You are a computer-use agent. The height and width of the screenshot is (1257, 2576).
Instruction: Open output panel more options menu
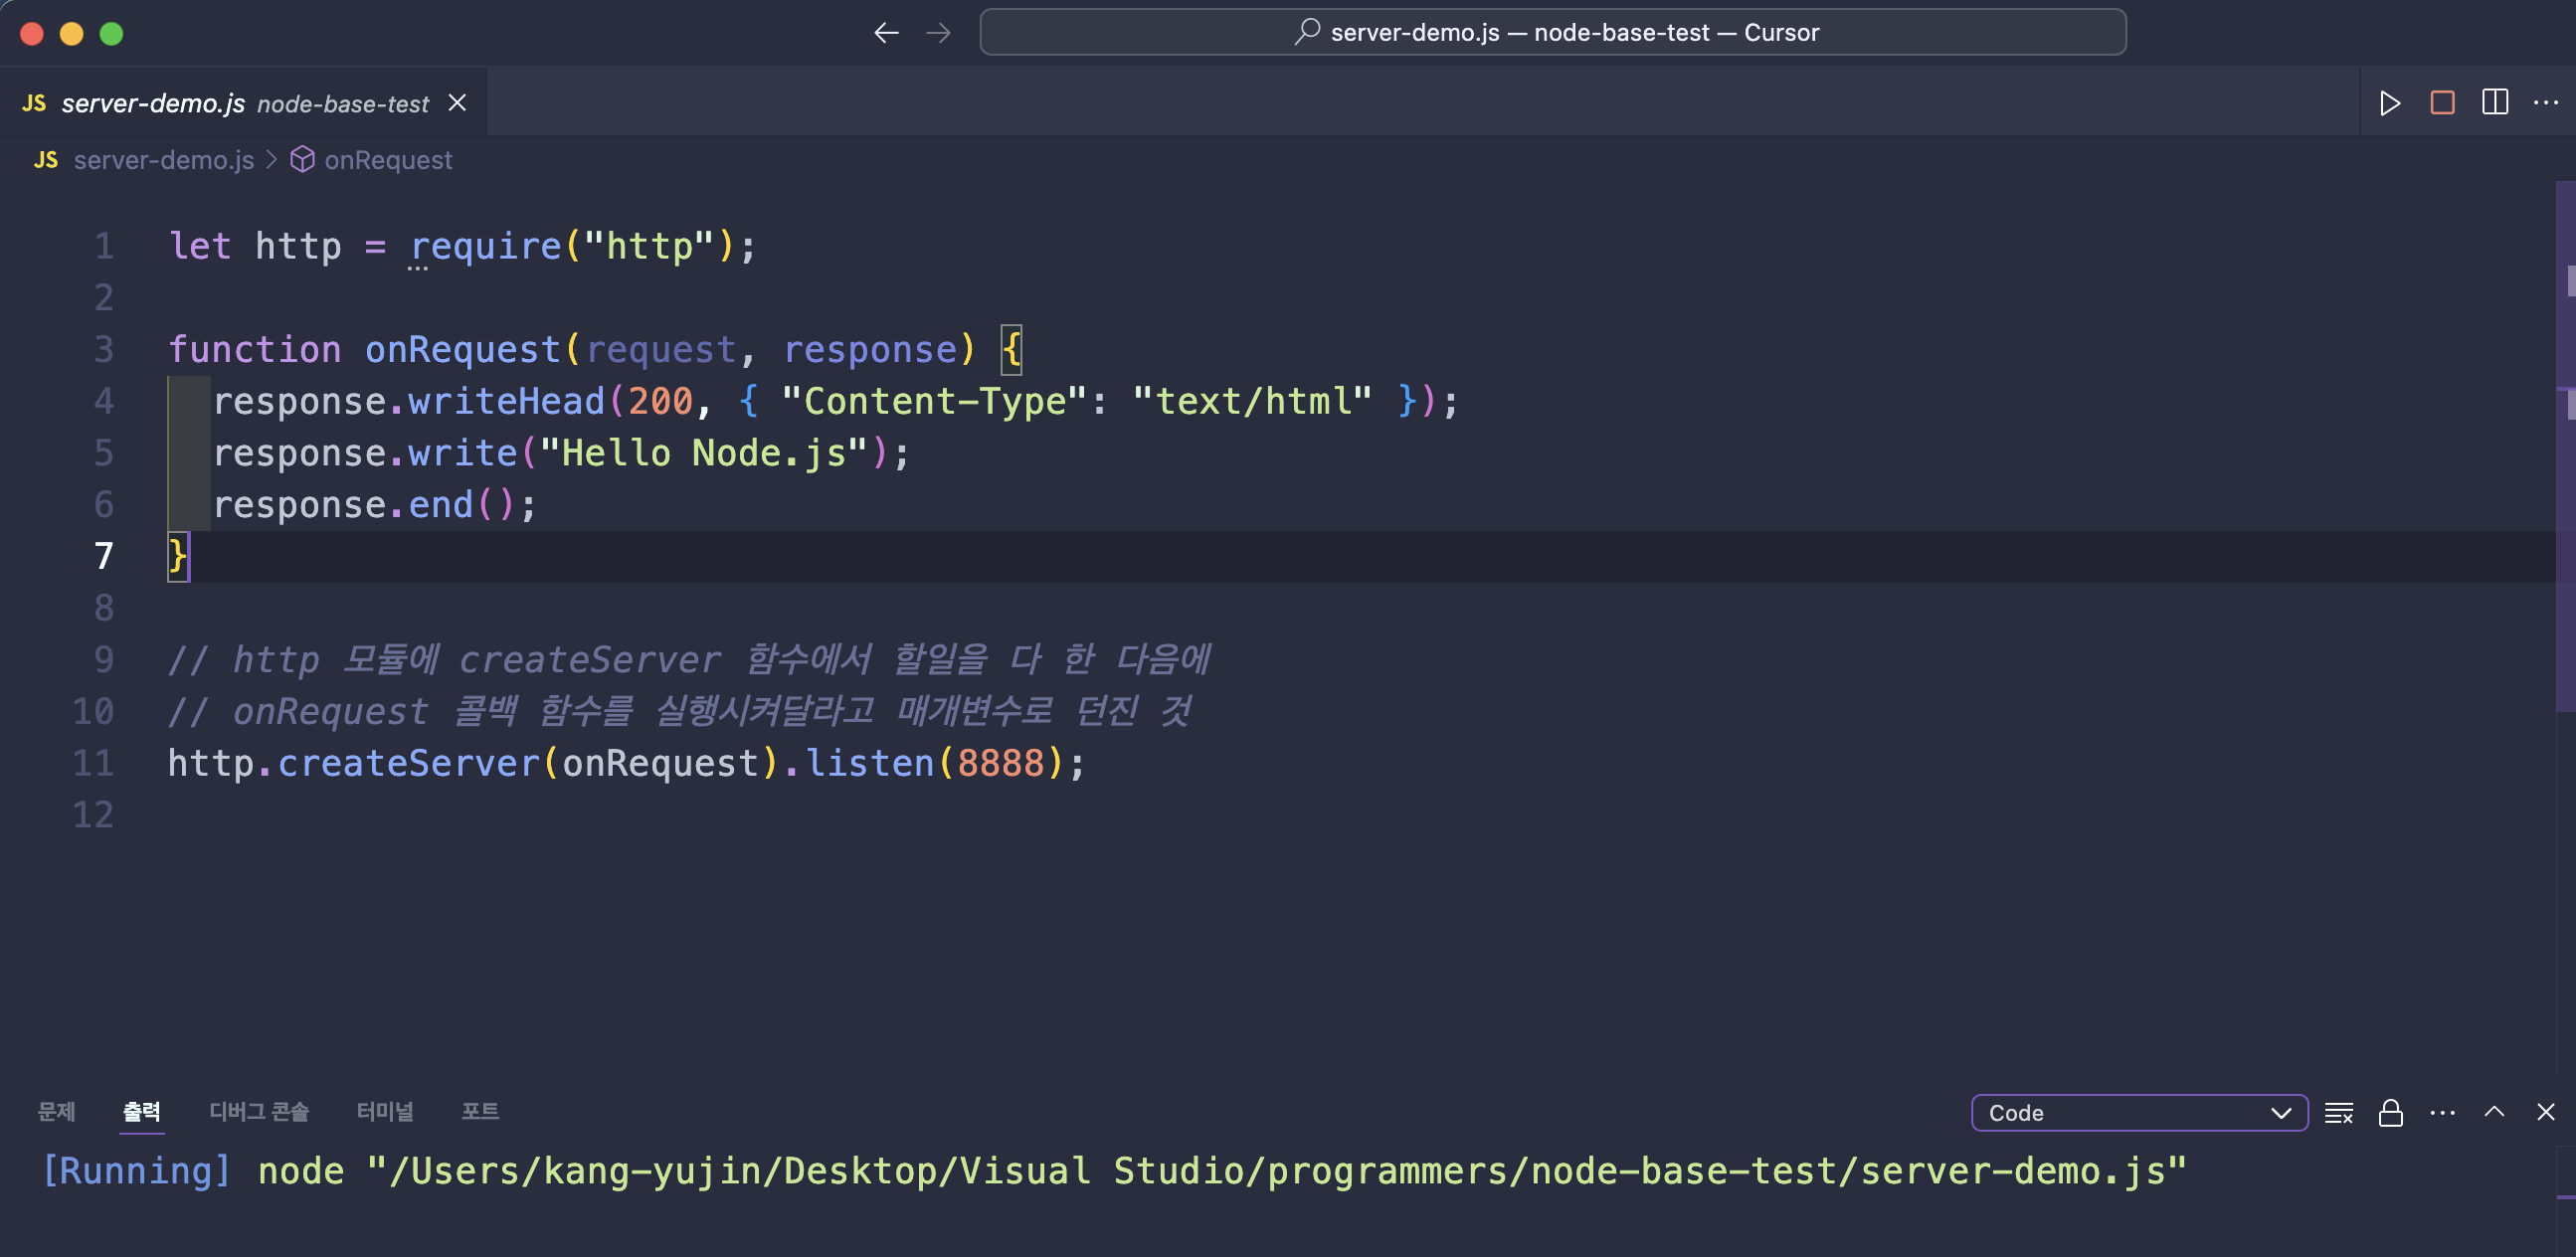click(x=2442, y=1113)
